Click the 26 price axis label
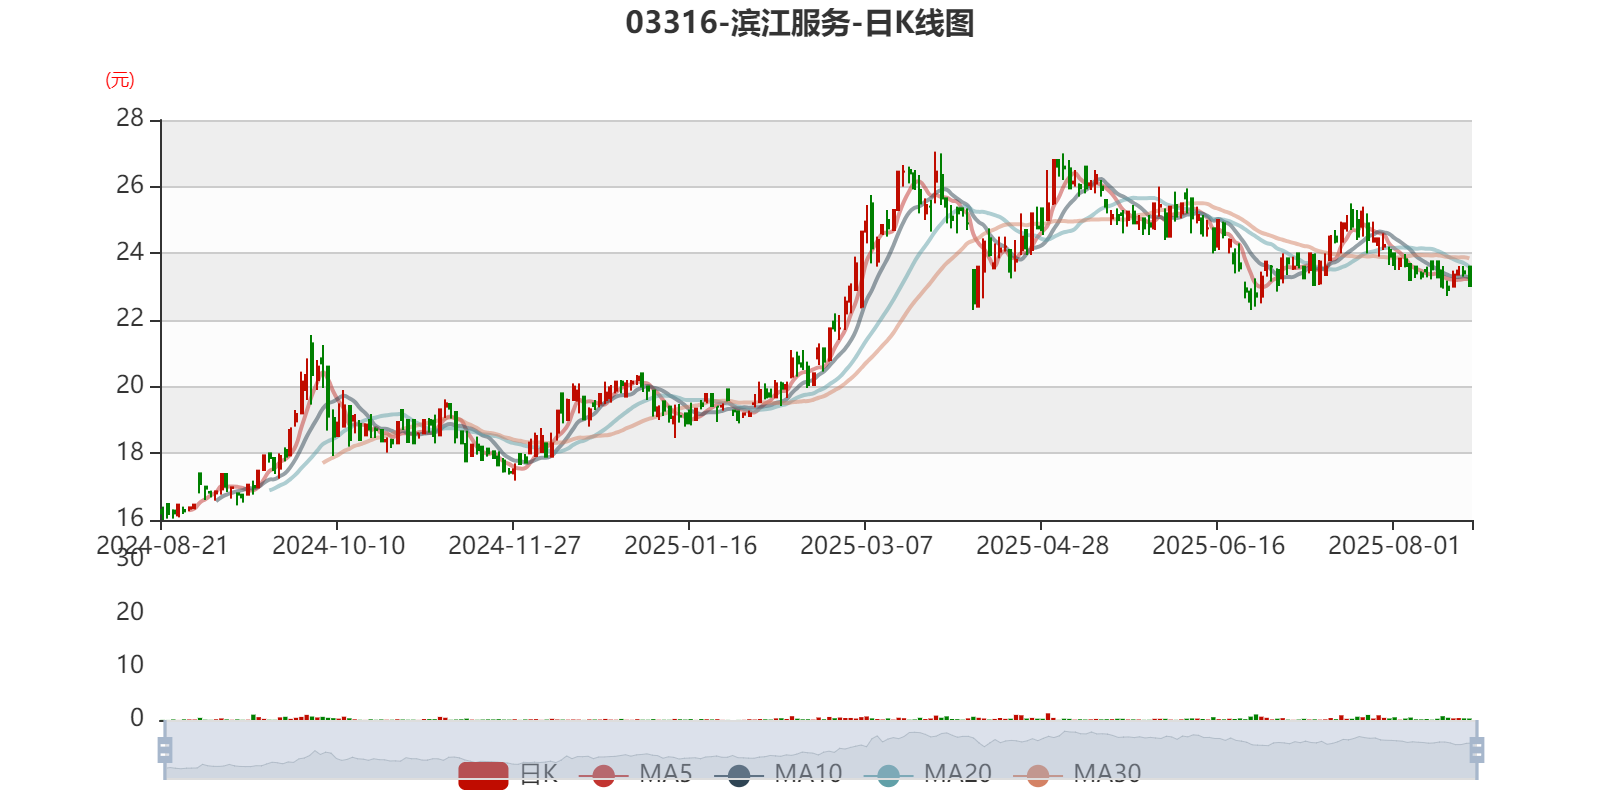Viewport: 1600px width, 800px height. pos(130,185)
